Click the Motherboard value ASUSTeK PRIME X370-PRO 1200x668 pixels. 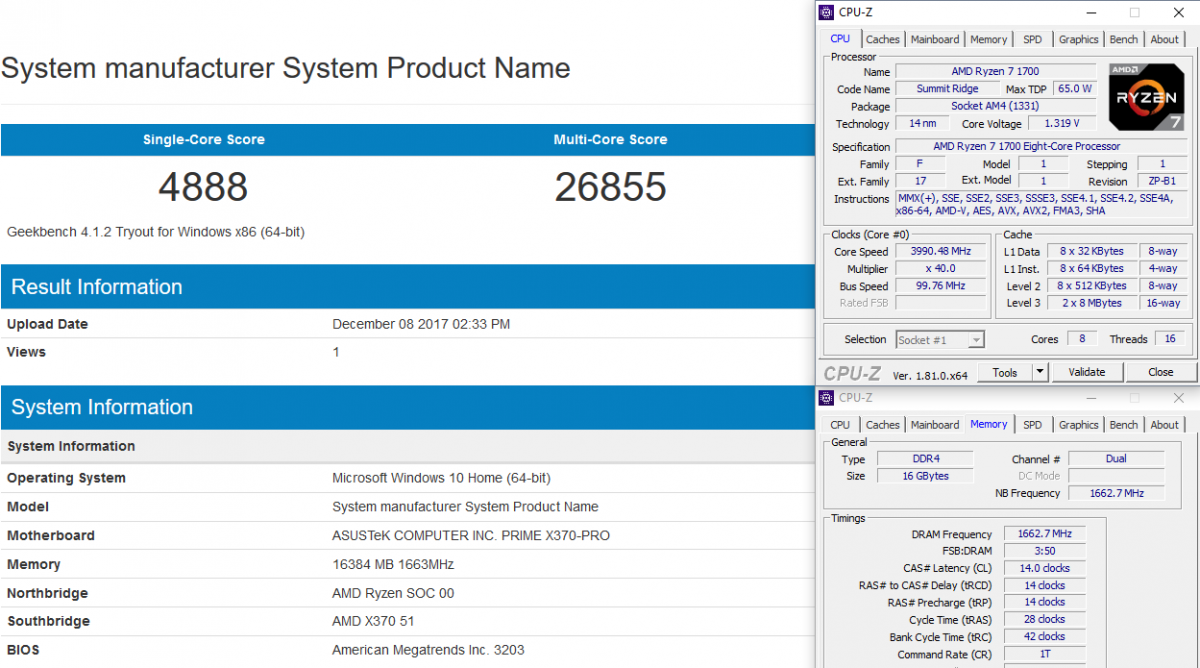471,536
